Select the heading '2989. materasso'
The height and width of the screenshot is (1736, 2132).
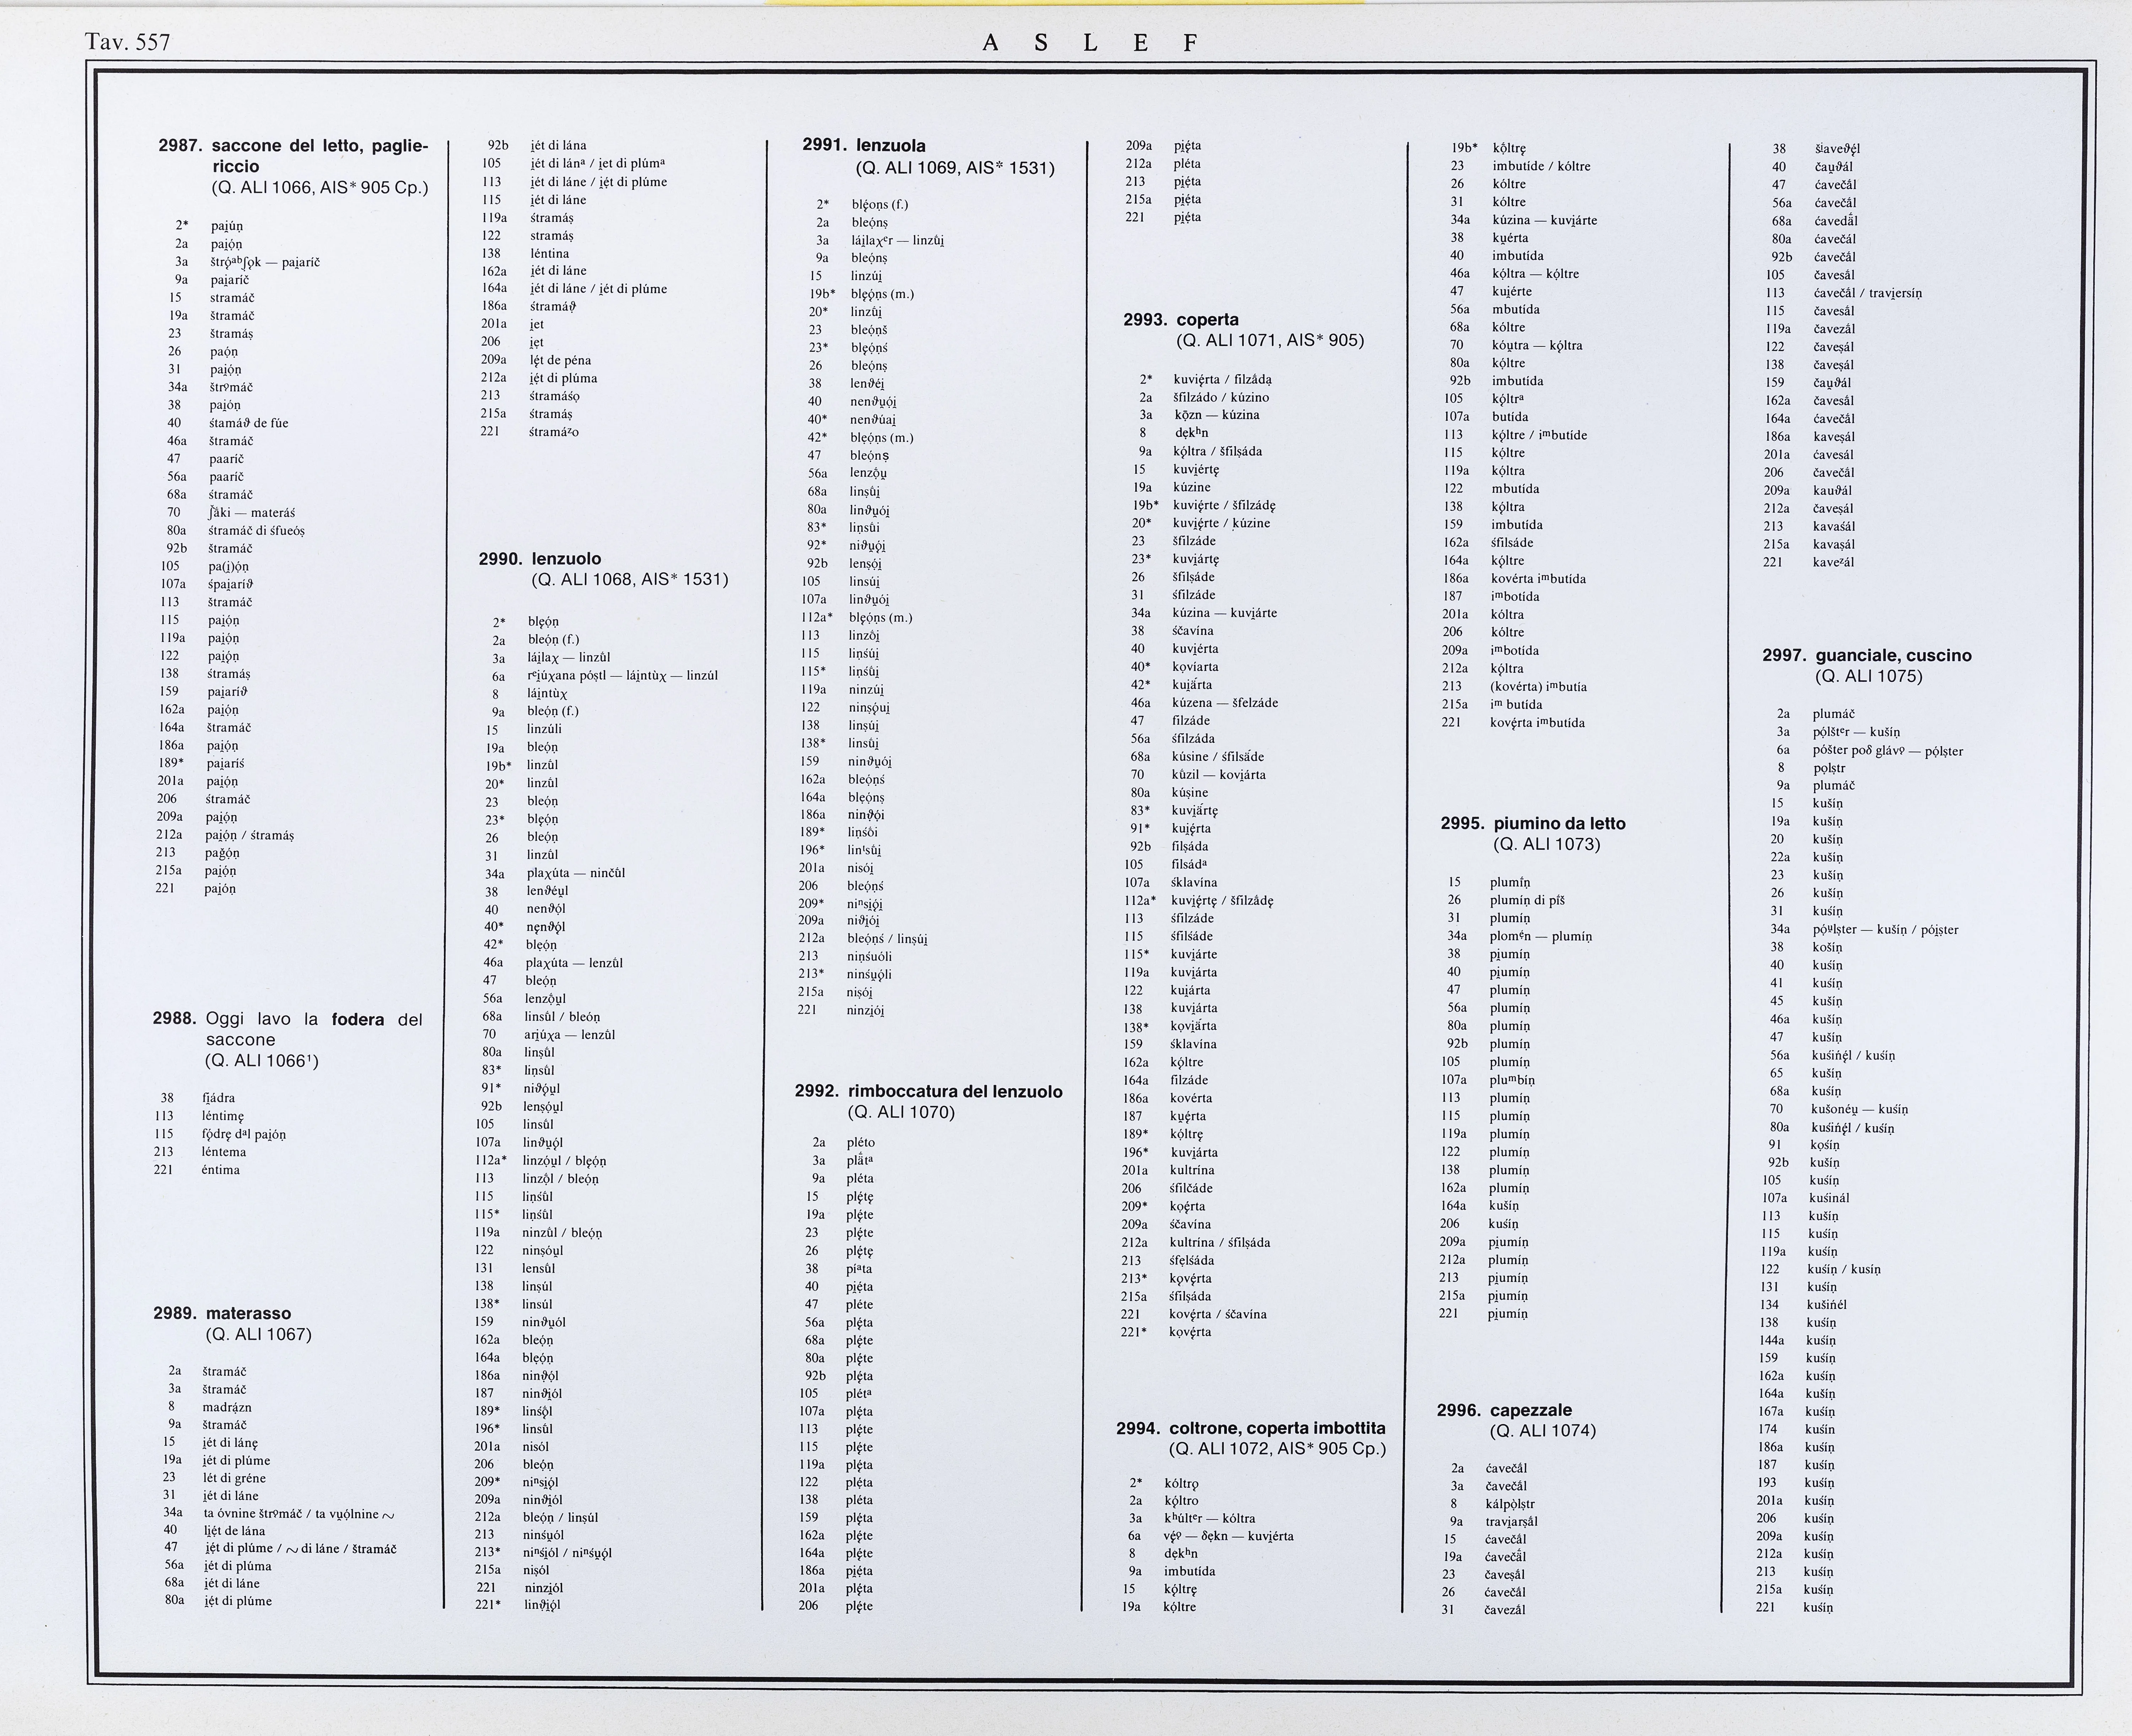(222, 1313)
